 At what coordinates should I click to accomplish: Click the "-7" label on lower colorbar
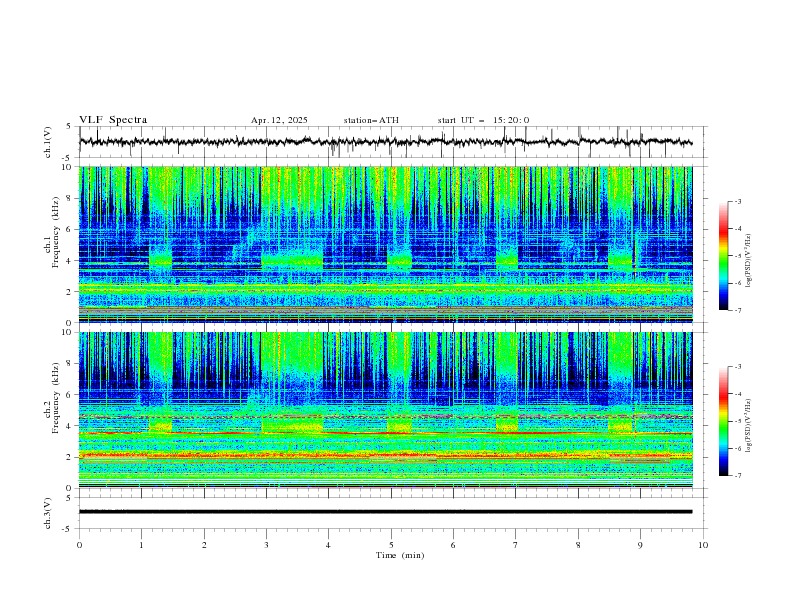click(x=738, y=476)
